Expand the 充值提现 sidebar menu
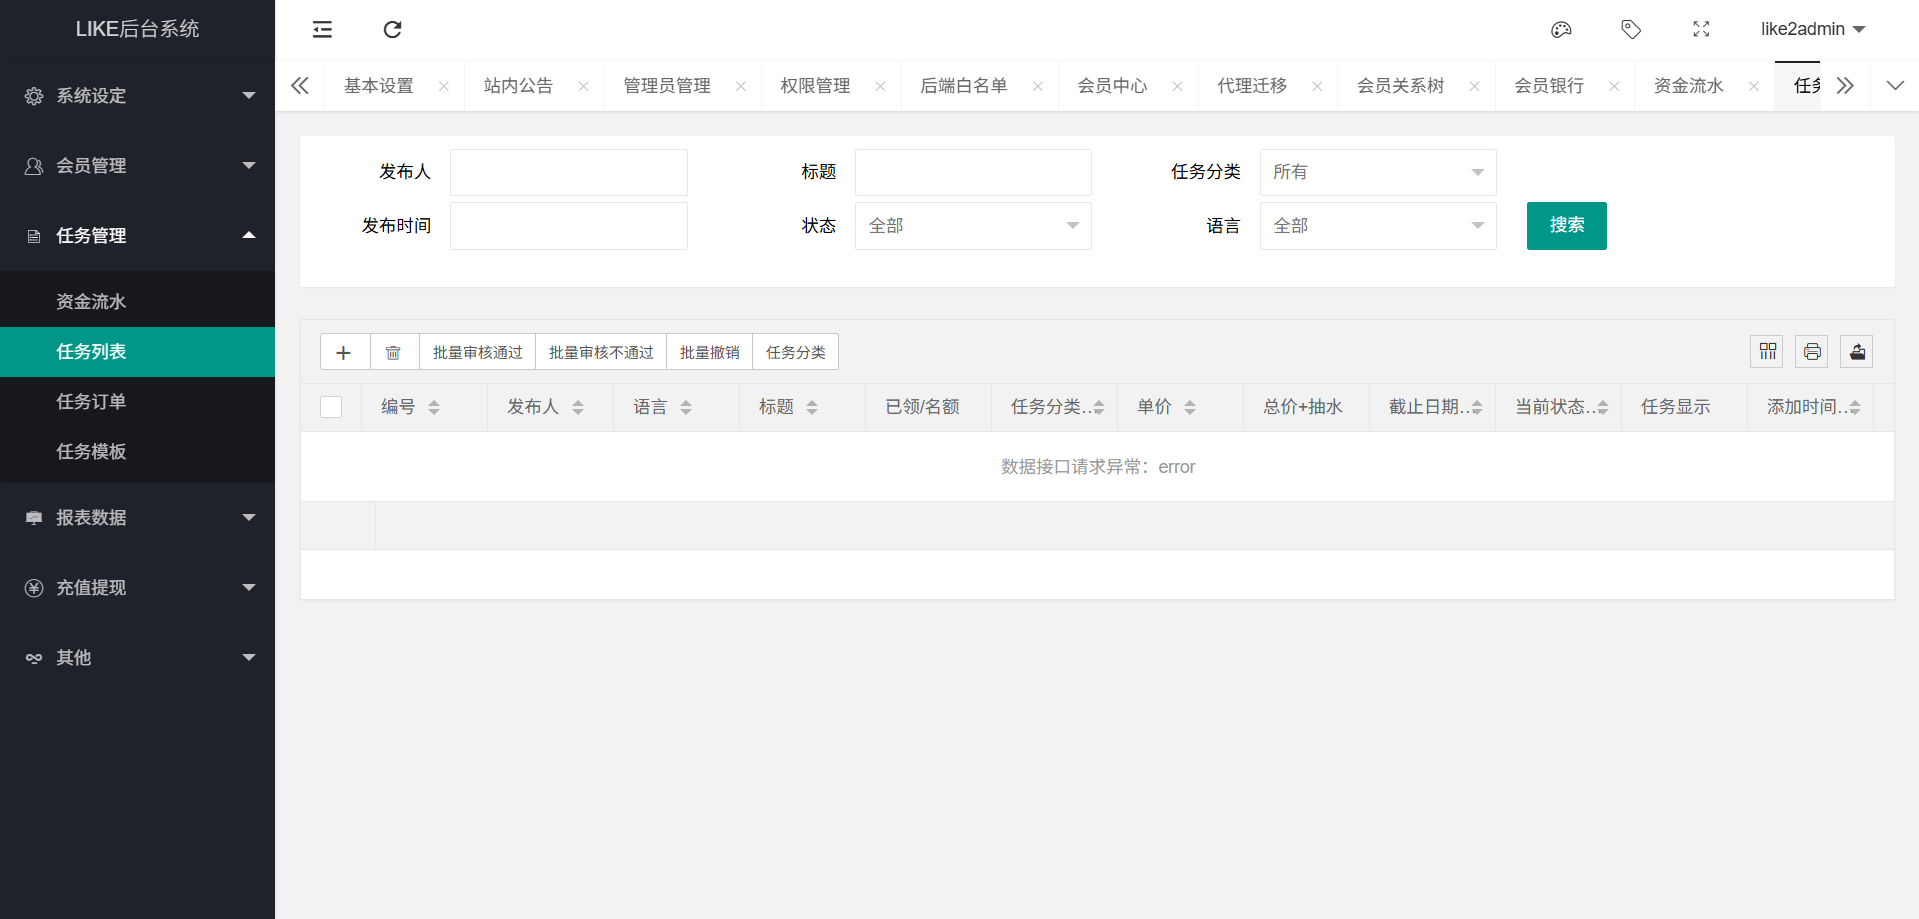 point(137,588)
